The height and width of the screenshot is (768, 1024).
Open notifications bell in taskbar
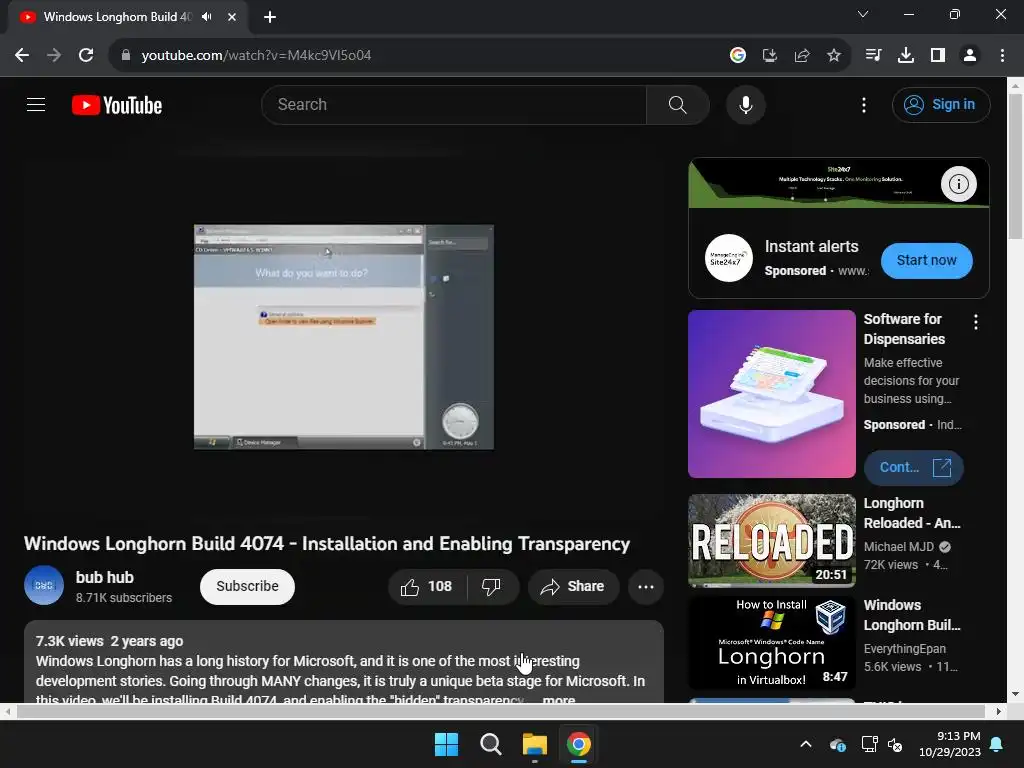click(997, 744)
